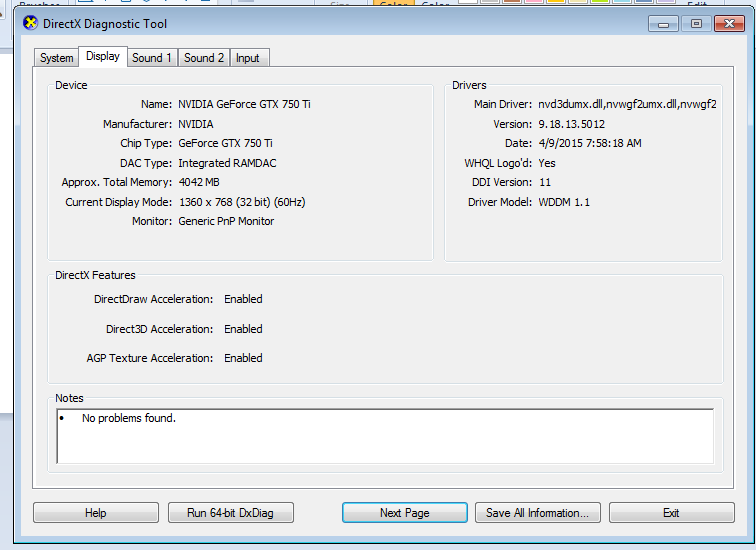Open the Sound 1 tab
The image size is (756, 550).
tap(152, 58)
